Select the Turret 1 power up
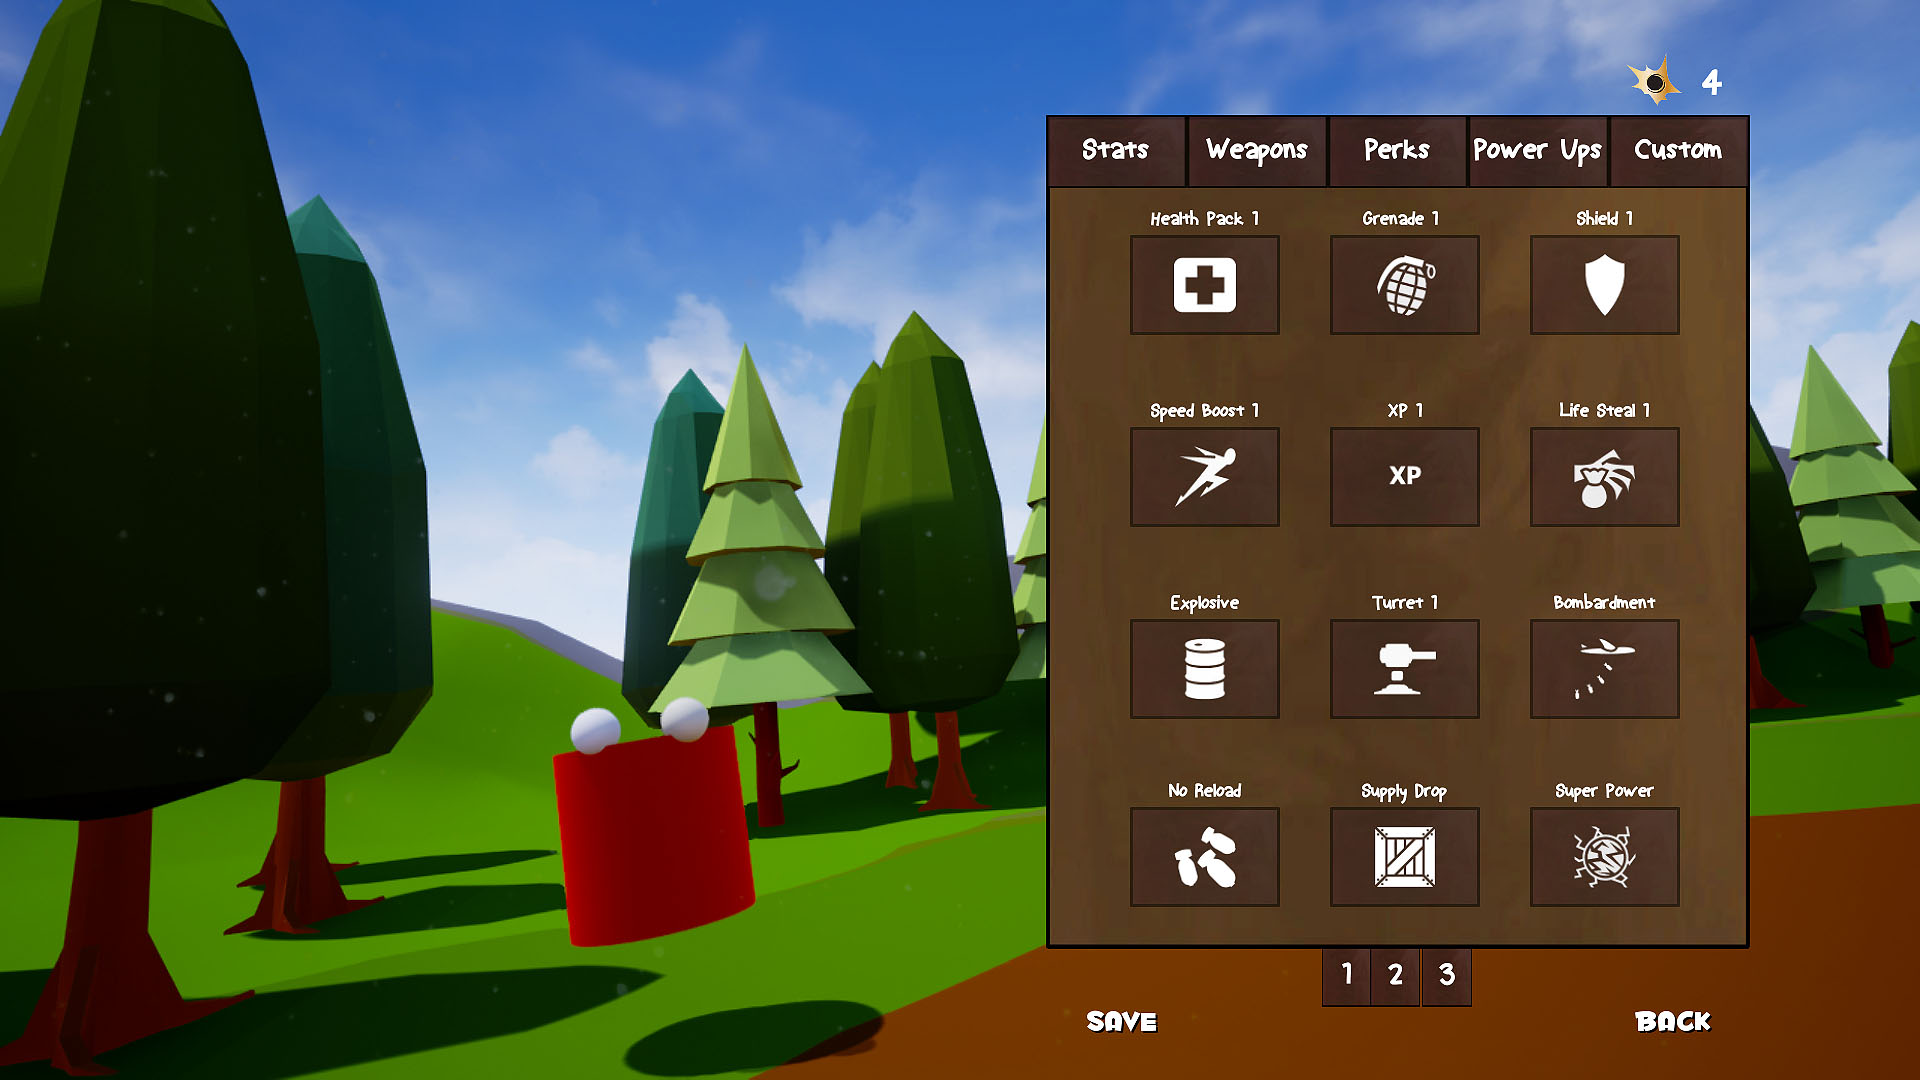Viewport: 1920px width, 1080px height. [1404, 669]
